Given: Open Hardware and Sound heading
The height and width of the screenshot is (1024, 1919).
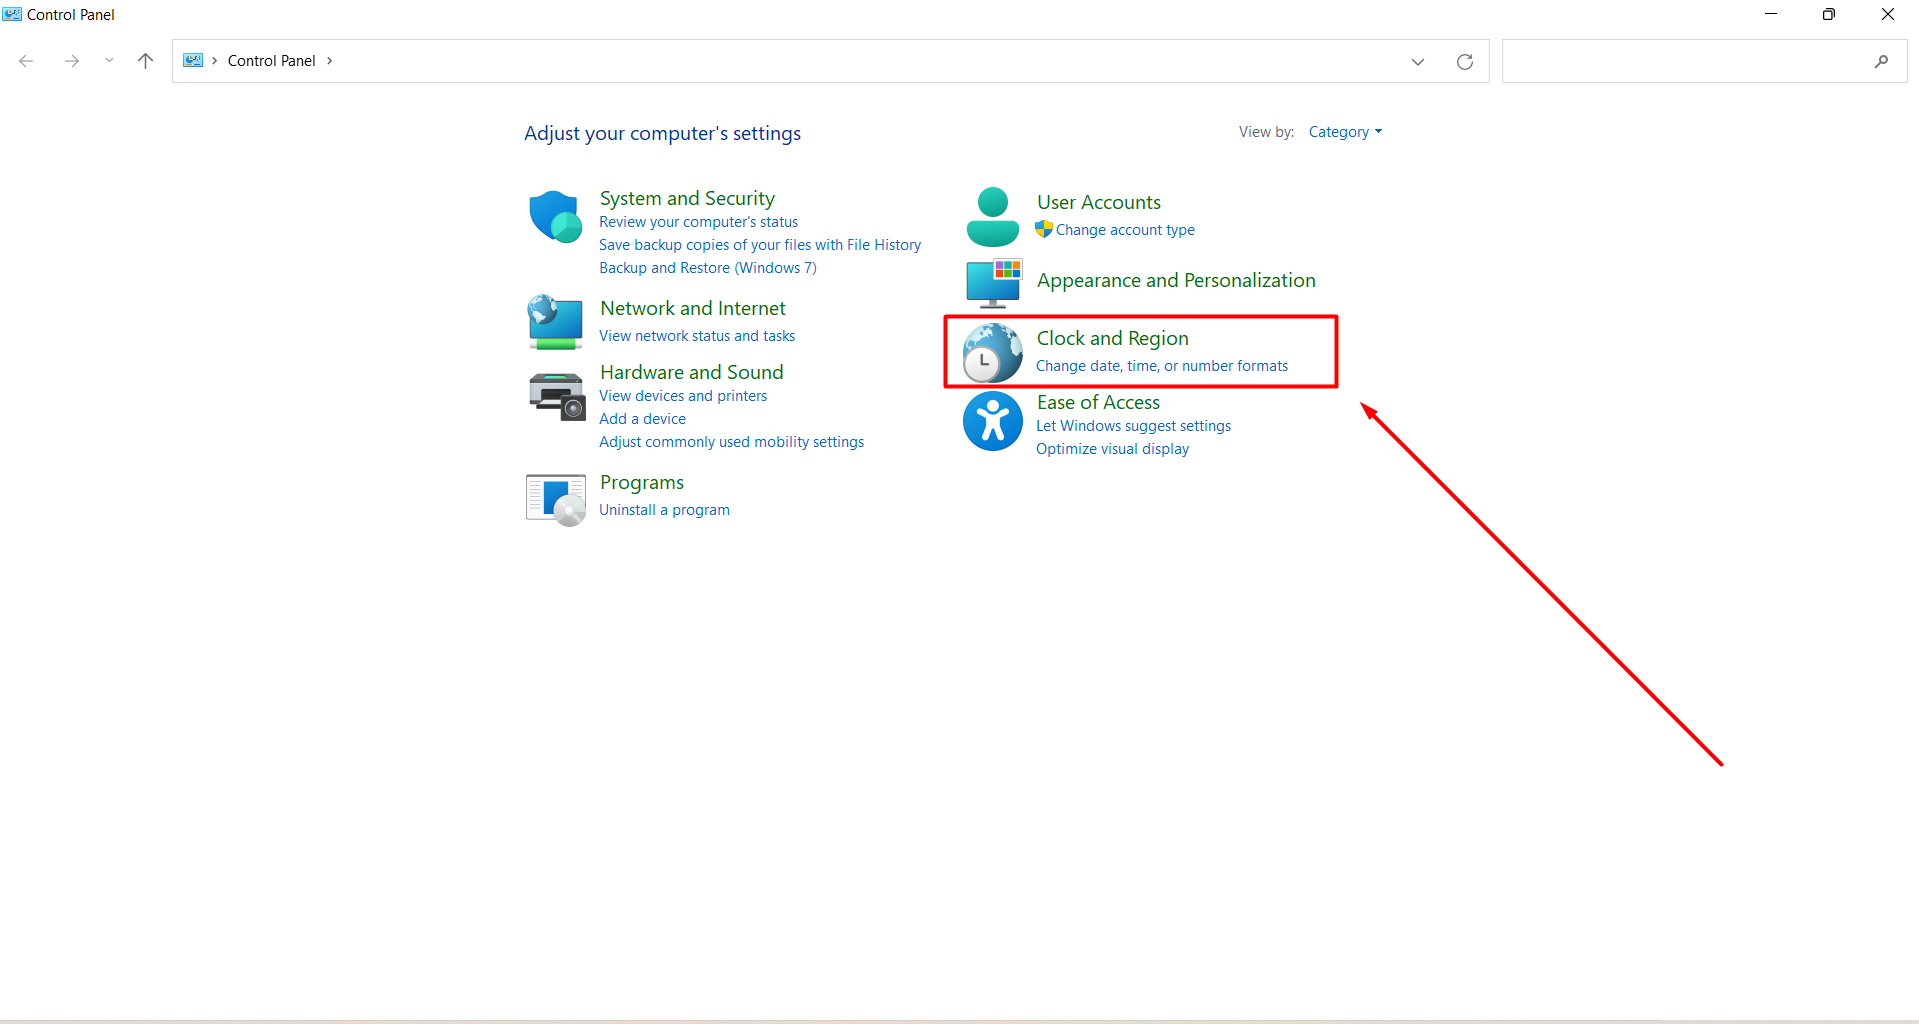Looking at the screenshot, I should coord(692,372).
